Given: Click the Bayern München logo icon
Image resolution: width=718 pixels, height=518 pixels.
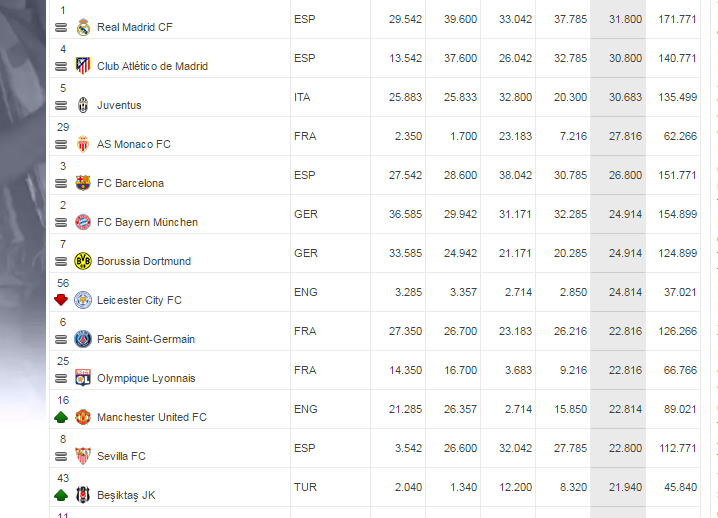Looking at the screenshot, I should tap(83, 222).
